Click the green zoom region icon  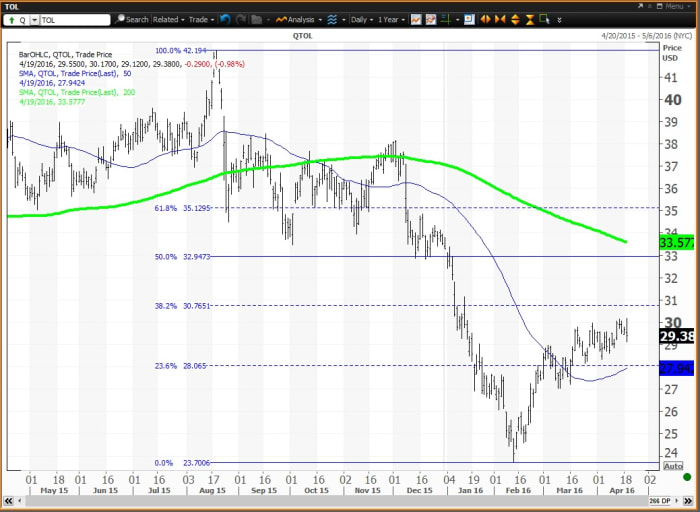(x=544, y=19)
